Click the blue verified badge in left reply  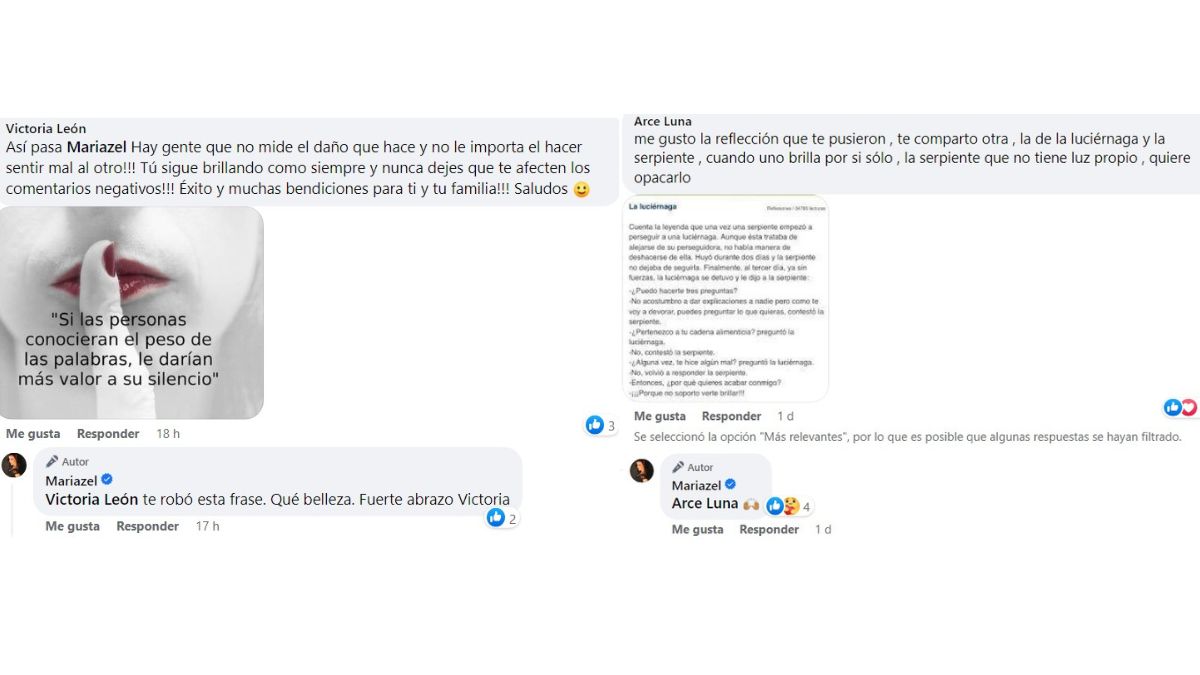tap(107, 479)
